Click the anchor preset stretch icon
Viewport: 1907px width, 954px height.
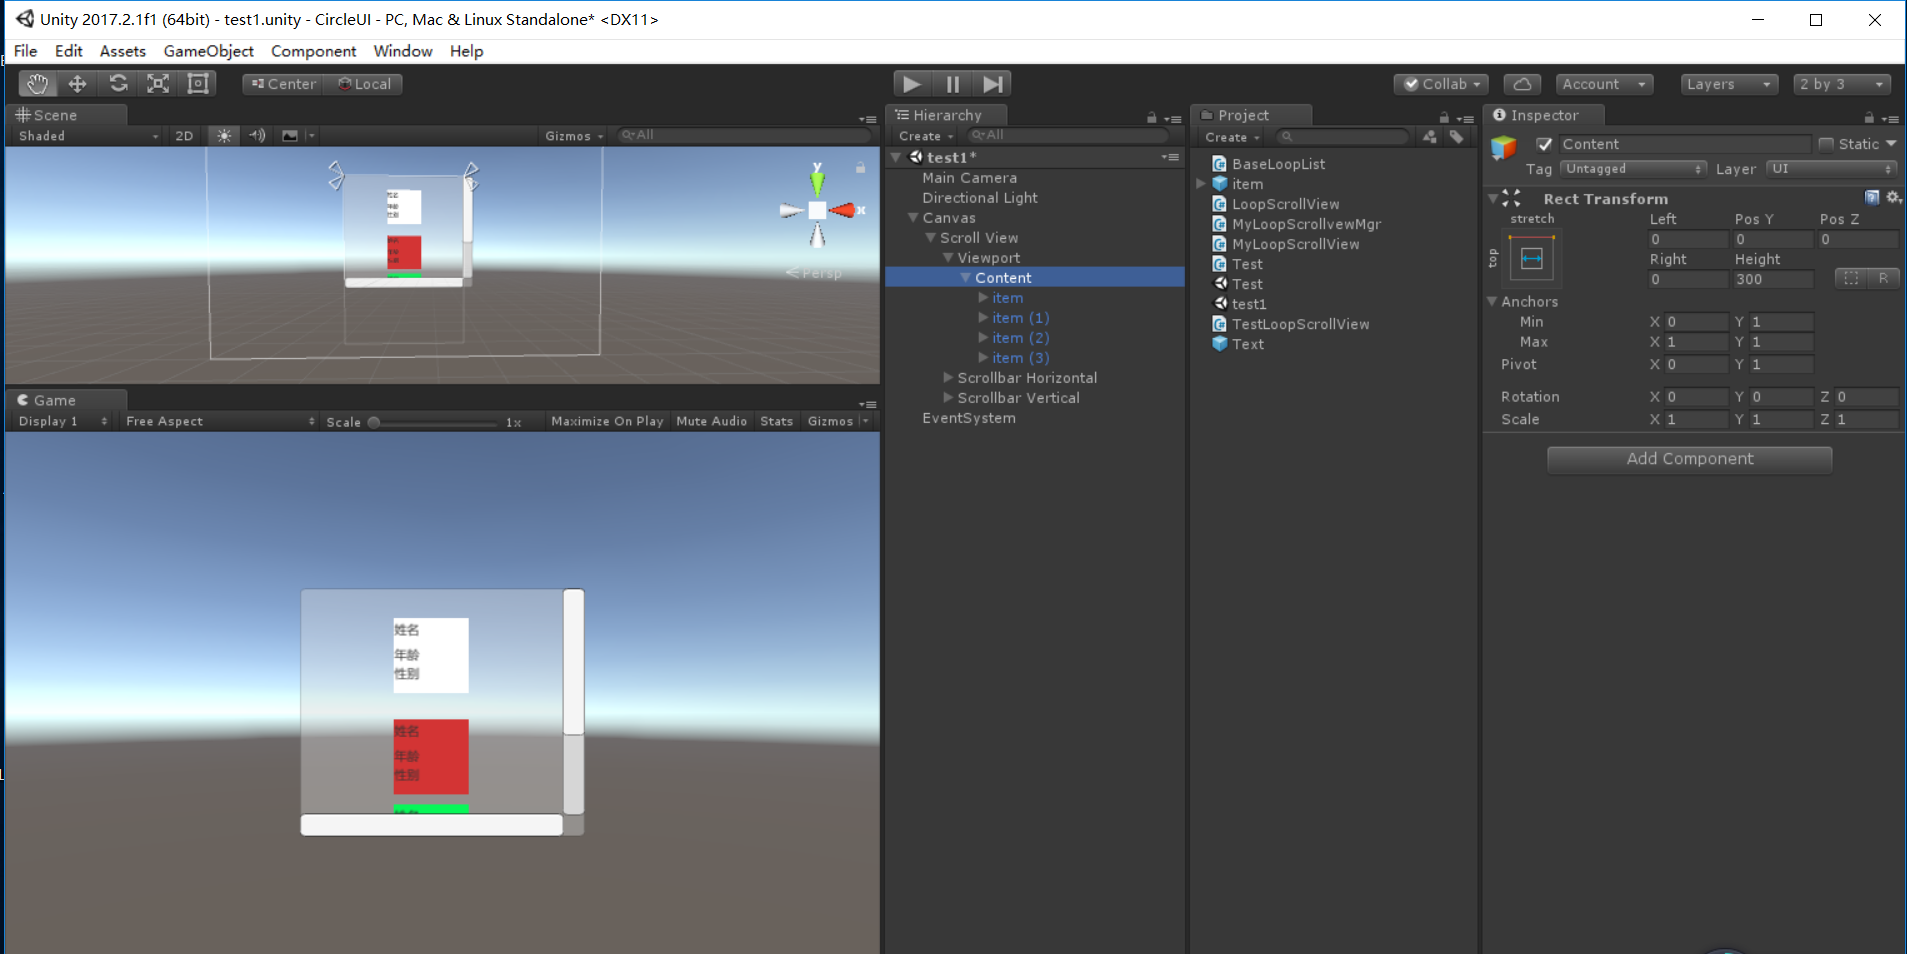coord(1532,259)
